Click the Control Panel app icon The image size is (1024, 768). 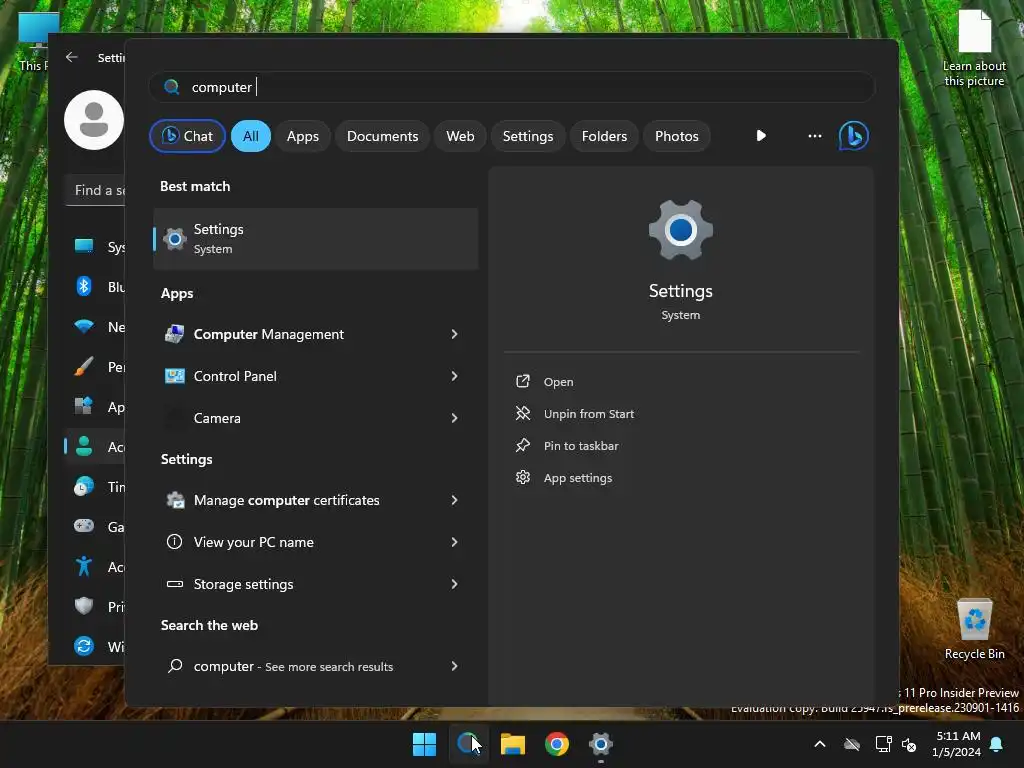pyautogui.click(x=174, y=376)
